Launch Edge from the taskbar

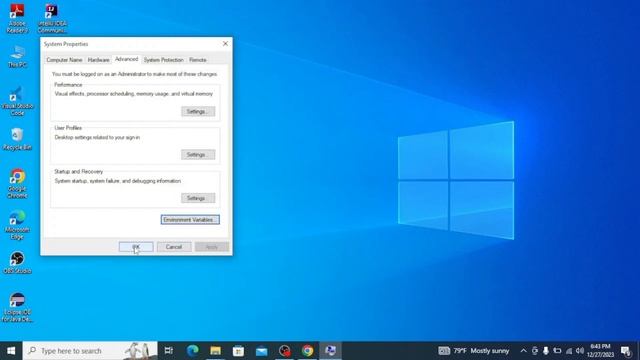pyautogui.click(x=192, y=351)
